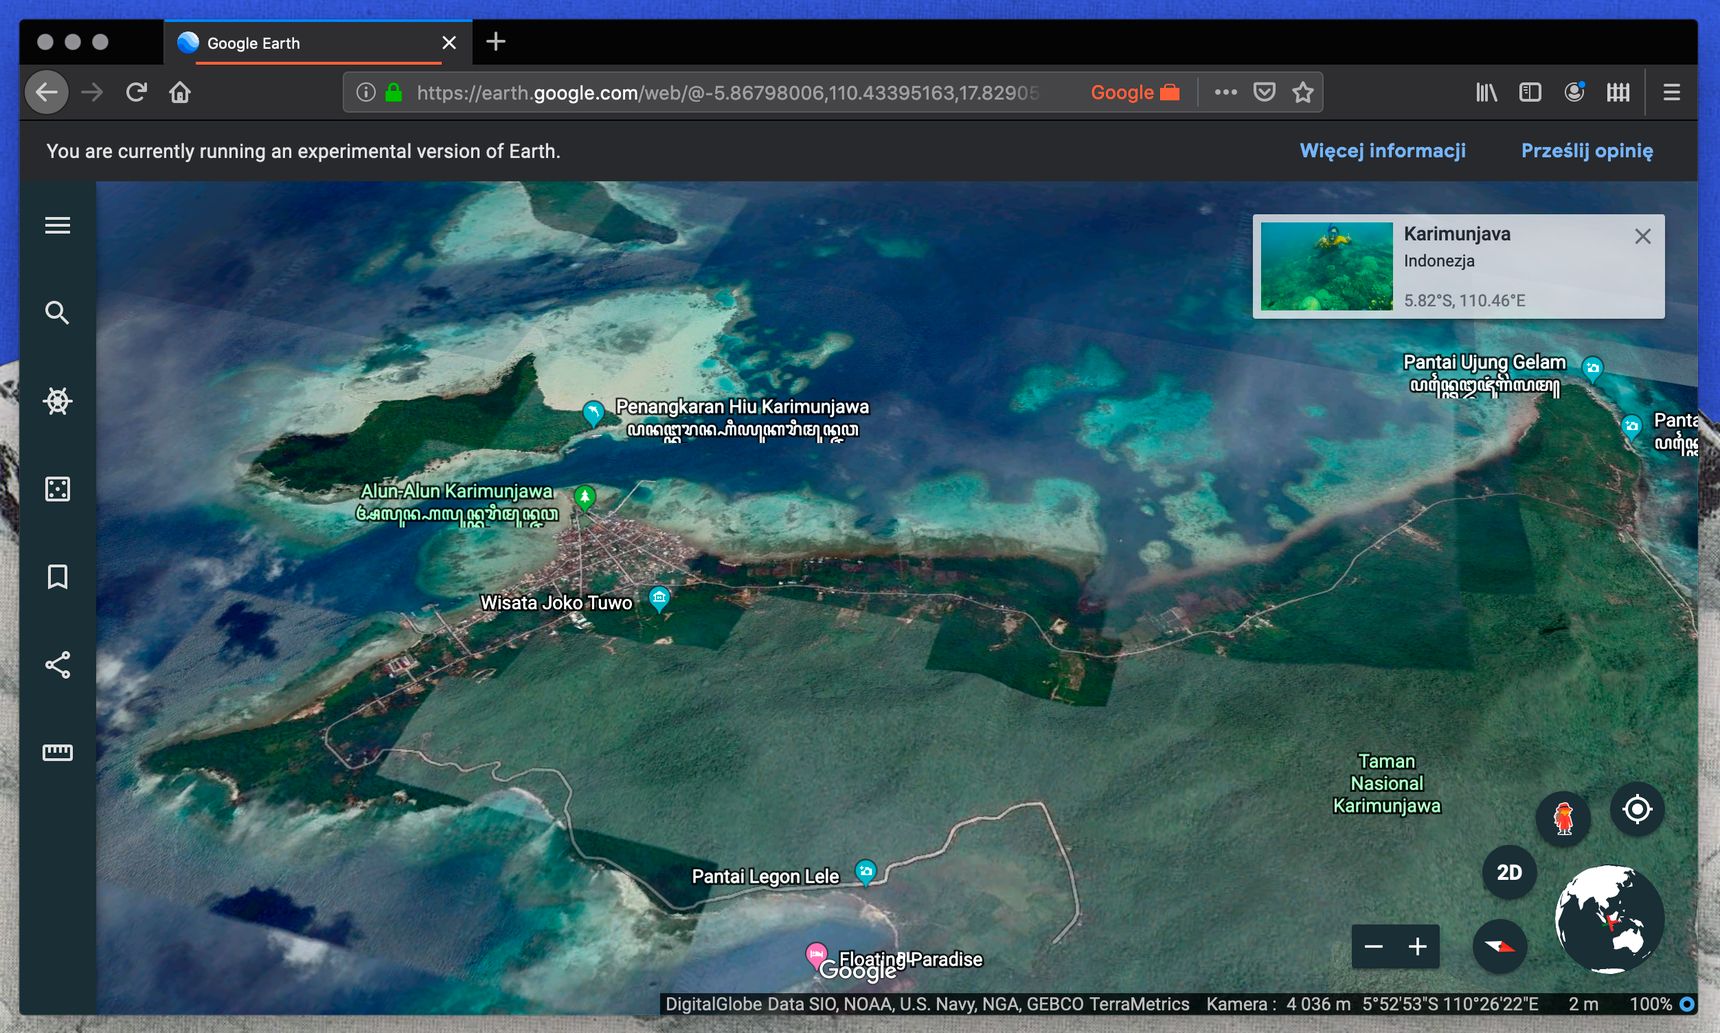This screenshot has height=1033, width=1720.
Task: Select the Wisata Joko Tuwo marker
Action: coord(659,599)
